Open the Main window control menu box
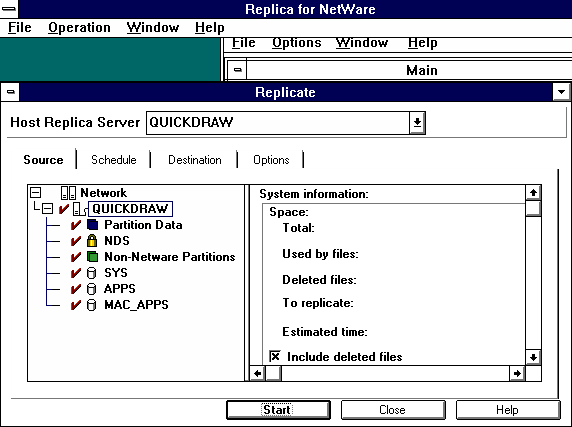Image resolution: width=572 pixels, height=427 pixels. [x=237, y=70]
